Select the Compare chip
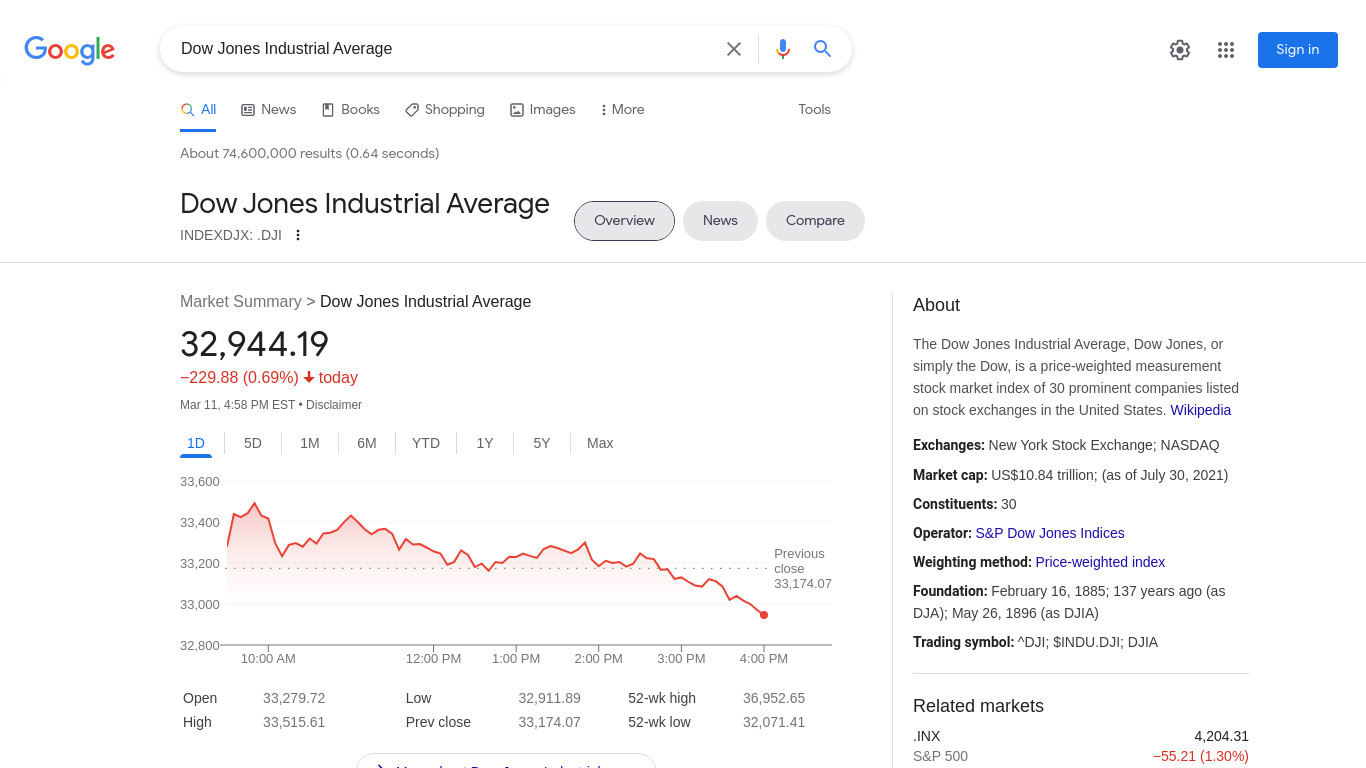This screenshot has width=1366, height=768. [815, 221]
